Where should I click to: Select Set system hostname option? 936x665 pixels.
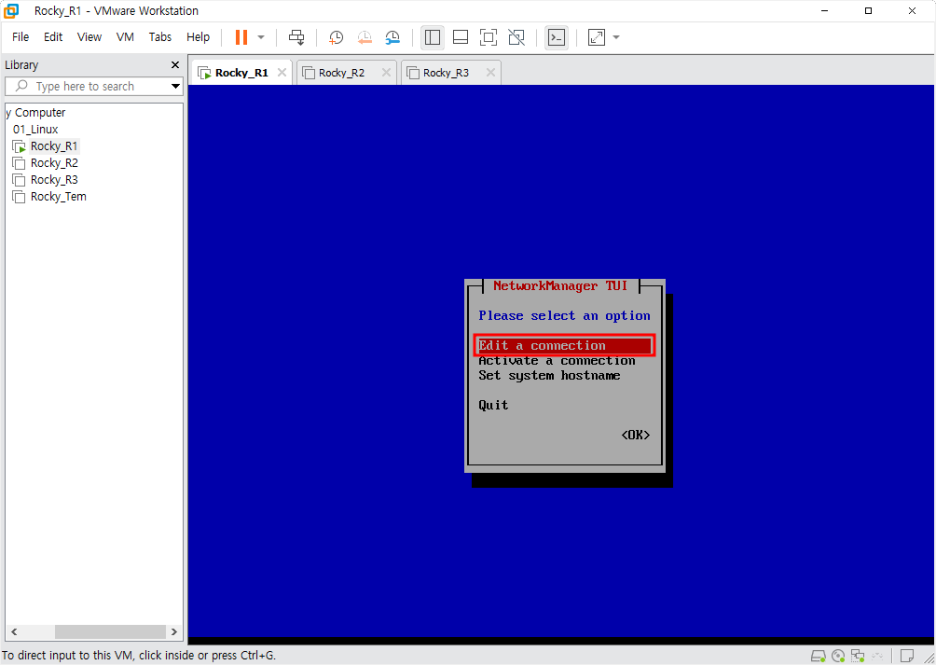click(x=549, y=375)
